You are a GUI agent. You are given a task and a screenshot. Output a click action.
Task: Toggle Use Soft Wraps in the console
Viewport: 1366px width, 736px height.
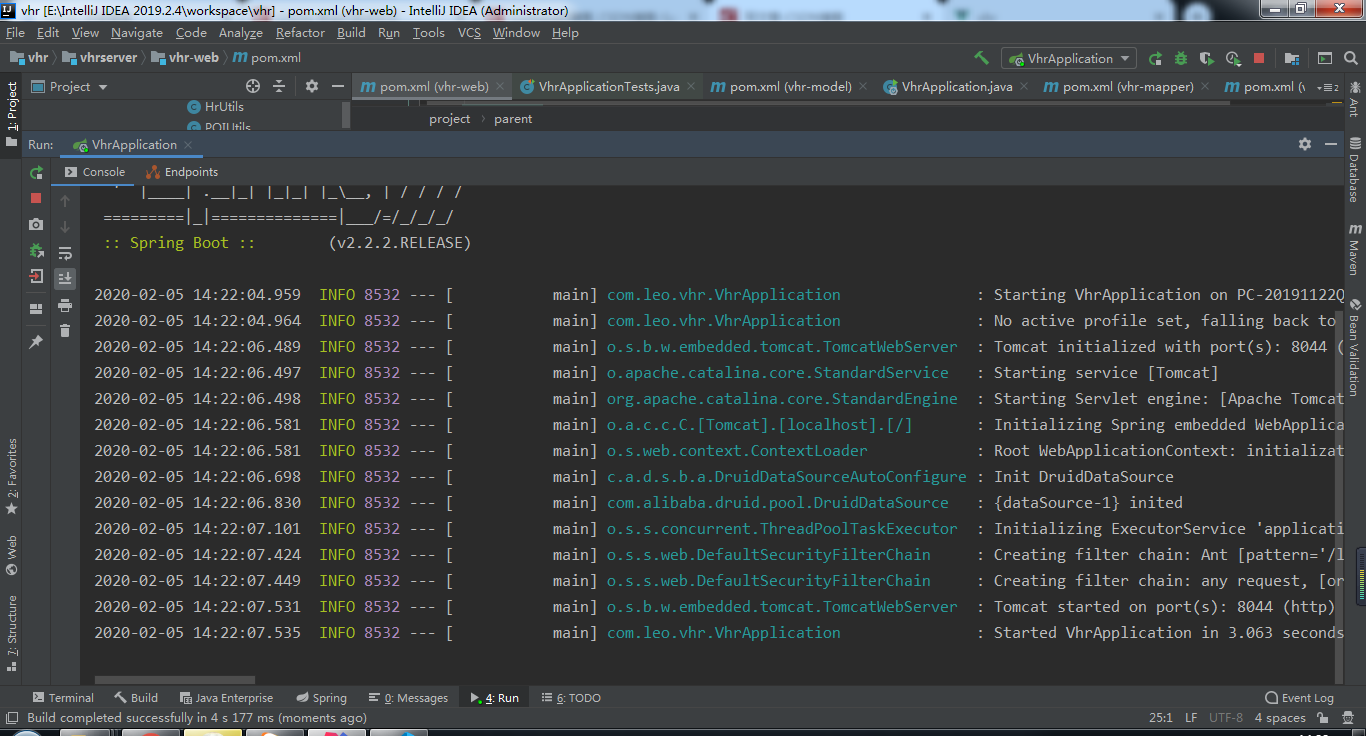pyautogui.click(x=65, y=252)
